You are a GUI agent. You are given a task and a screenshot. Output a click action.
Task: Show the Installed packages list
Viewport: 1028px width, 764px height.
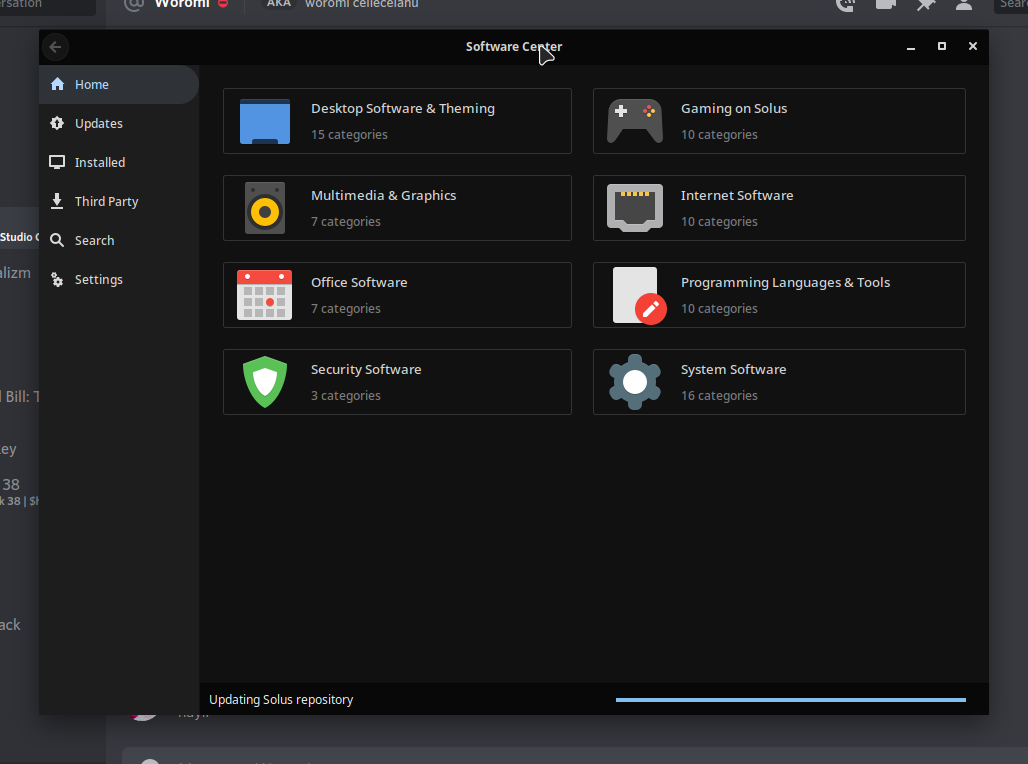[x=119, y=162]
